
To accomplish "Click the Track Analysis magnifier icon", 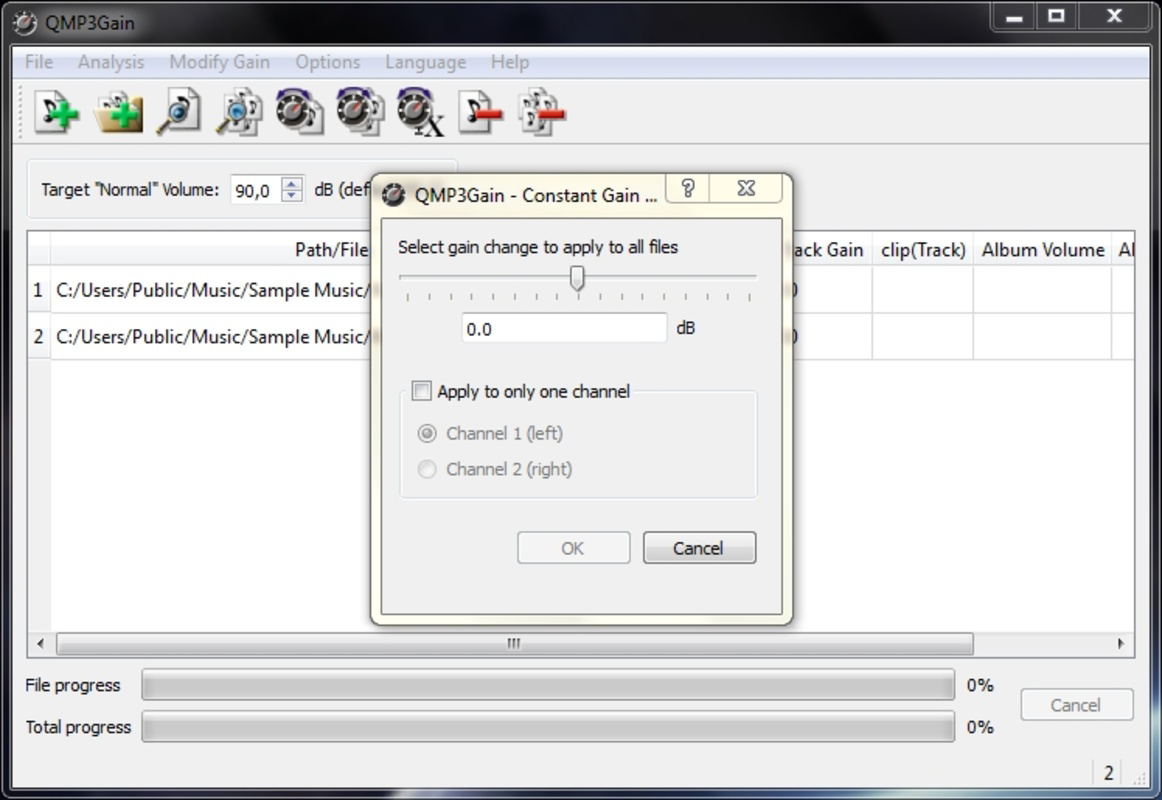I will (x=179, y=113).
